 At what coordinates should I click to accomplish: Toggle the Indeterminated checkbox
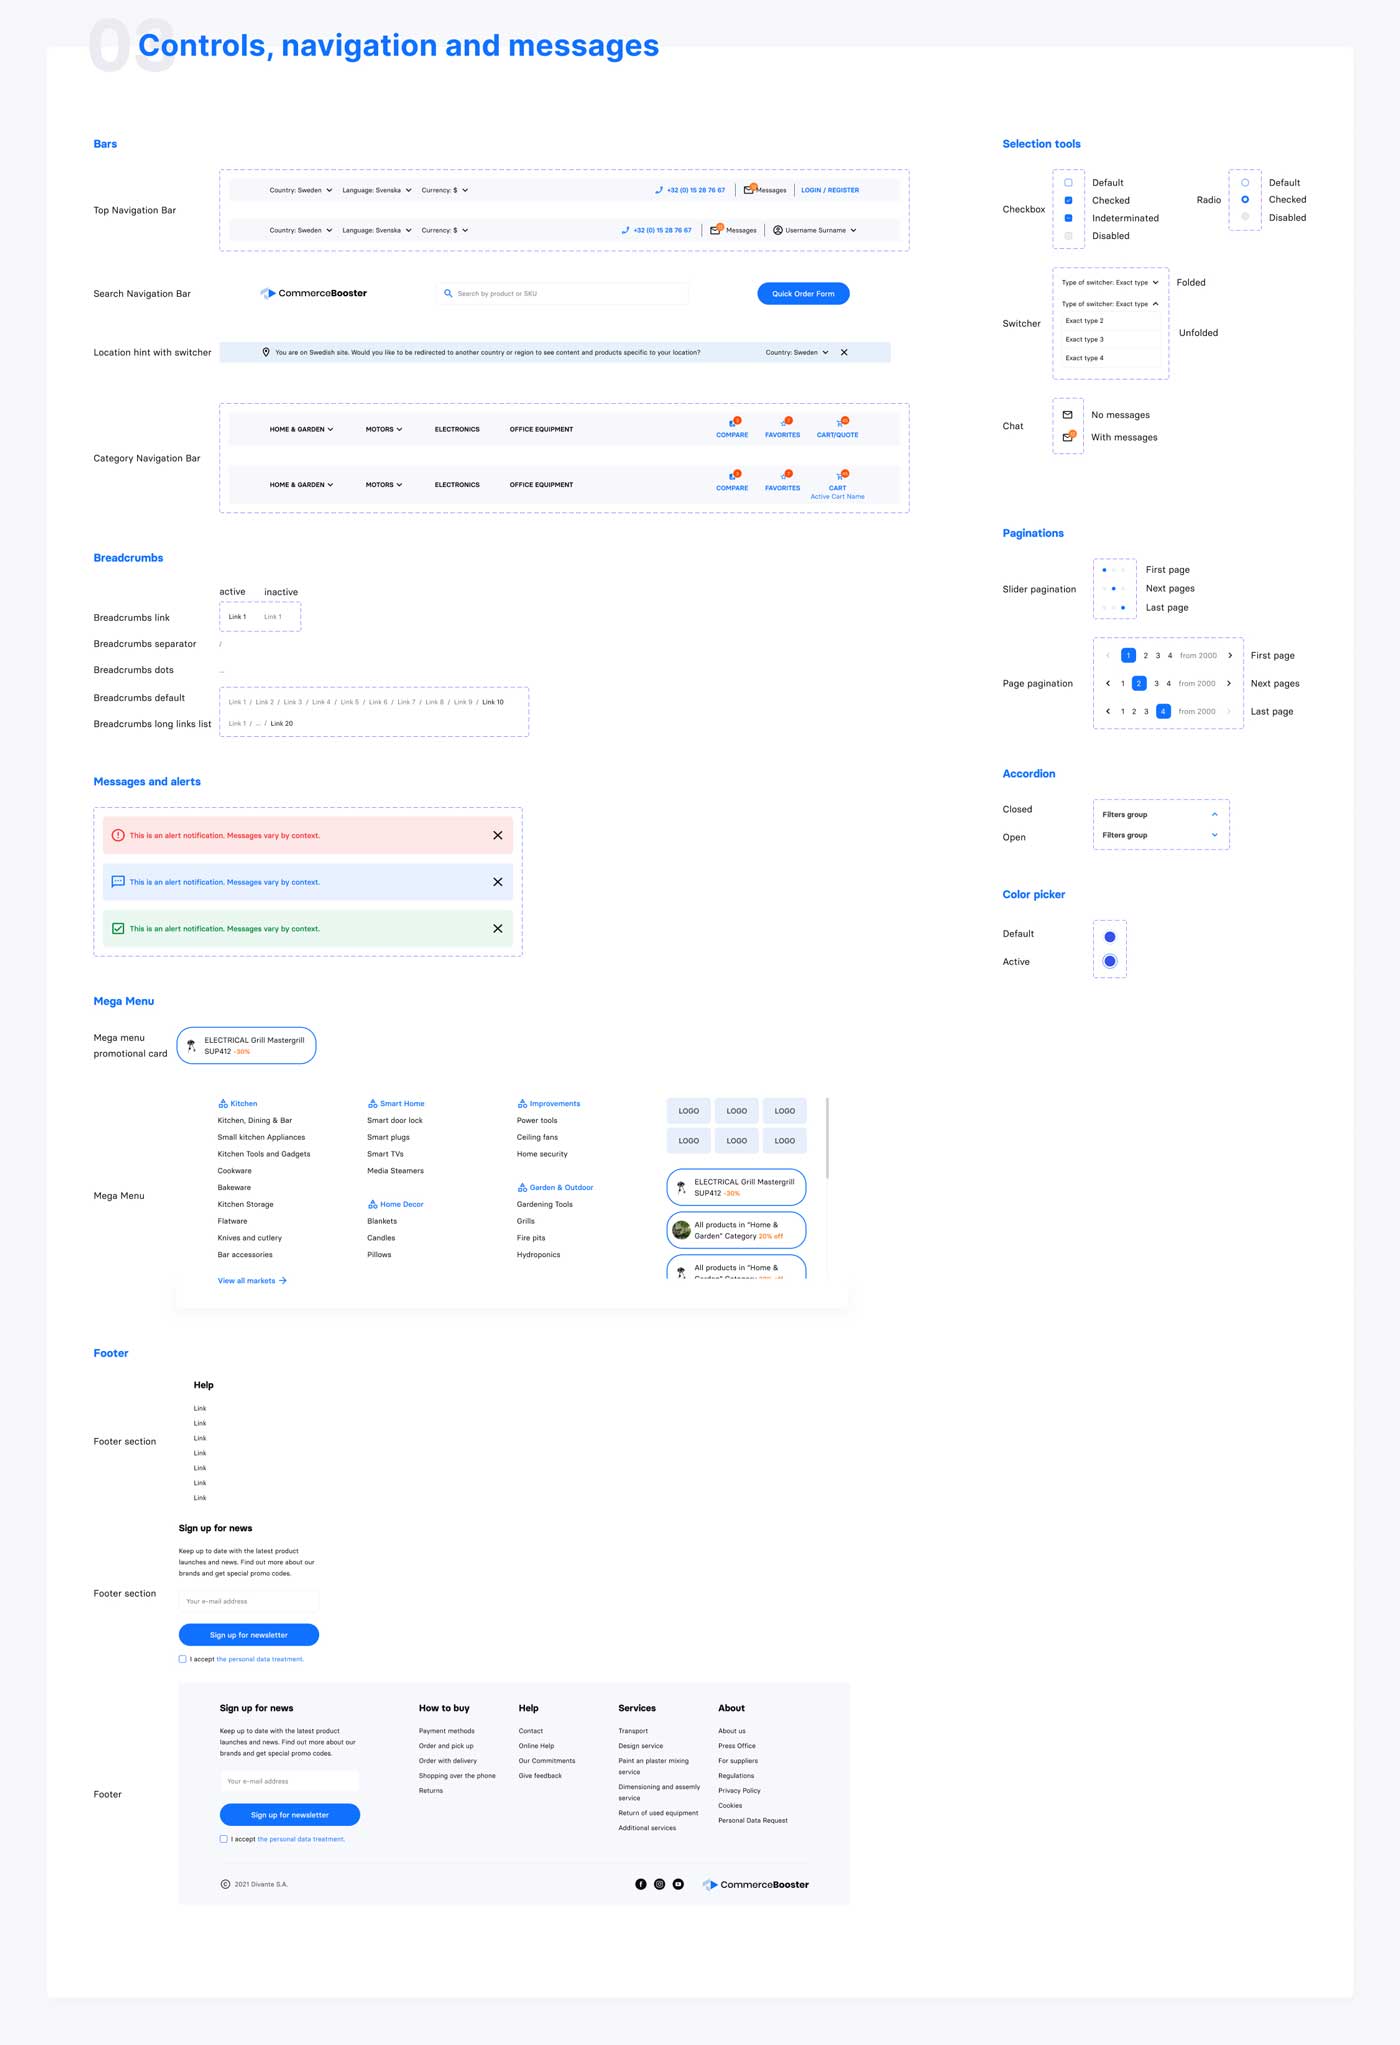[1068, 218]
